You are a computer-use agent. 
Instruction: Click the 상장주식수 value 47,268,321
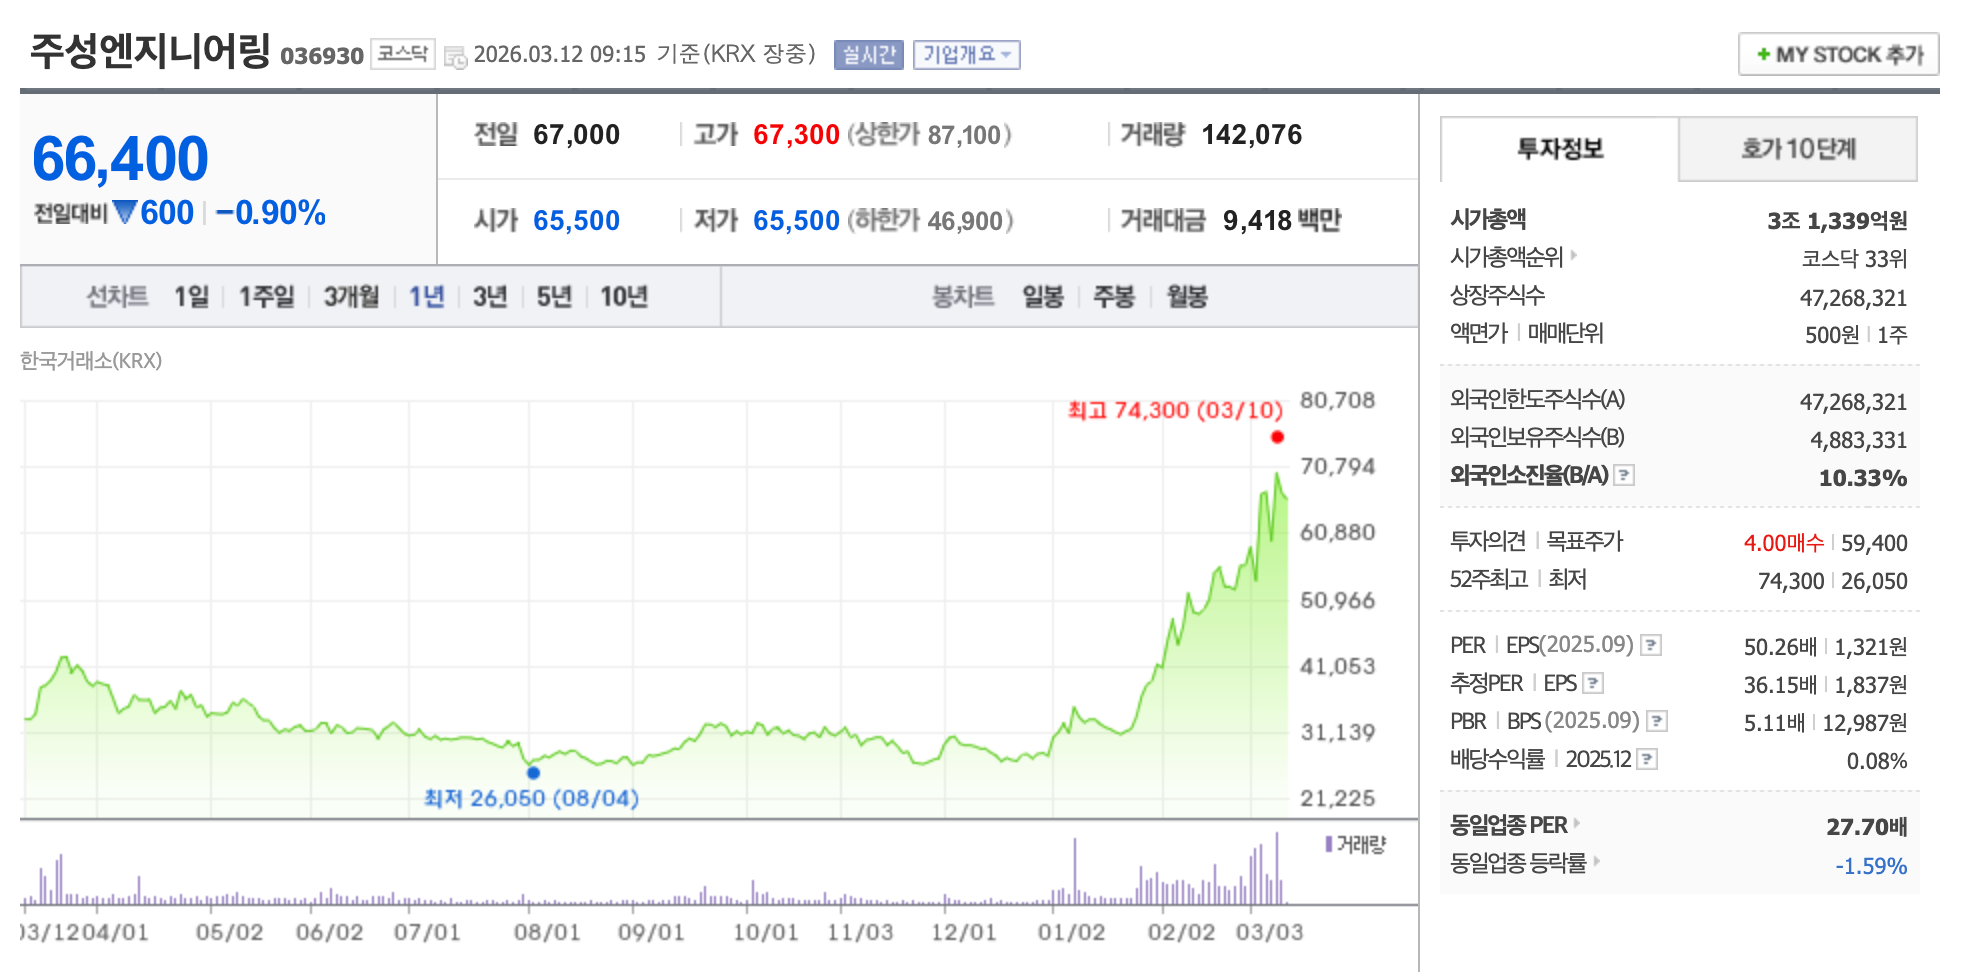pos(1853,298)
